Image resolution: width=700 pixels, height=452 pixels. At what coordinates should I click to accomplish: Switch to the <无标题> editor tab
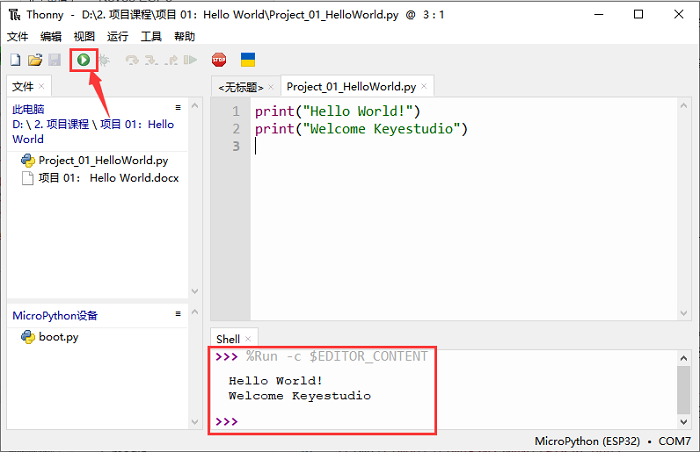coord(240,88)
